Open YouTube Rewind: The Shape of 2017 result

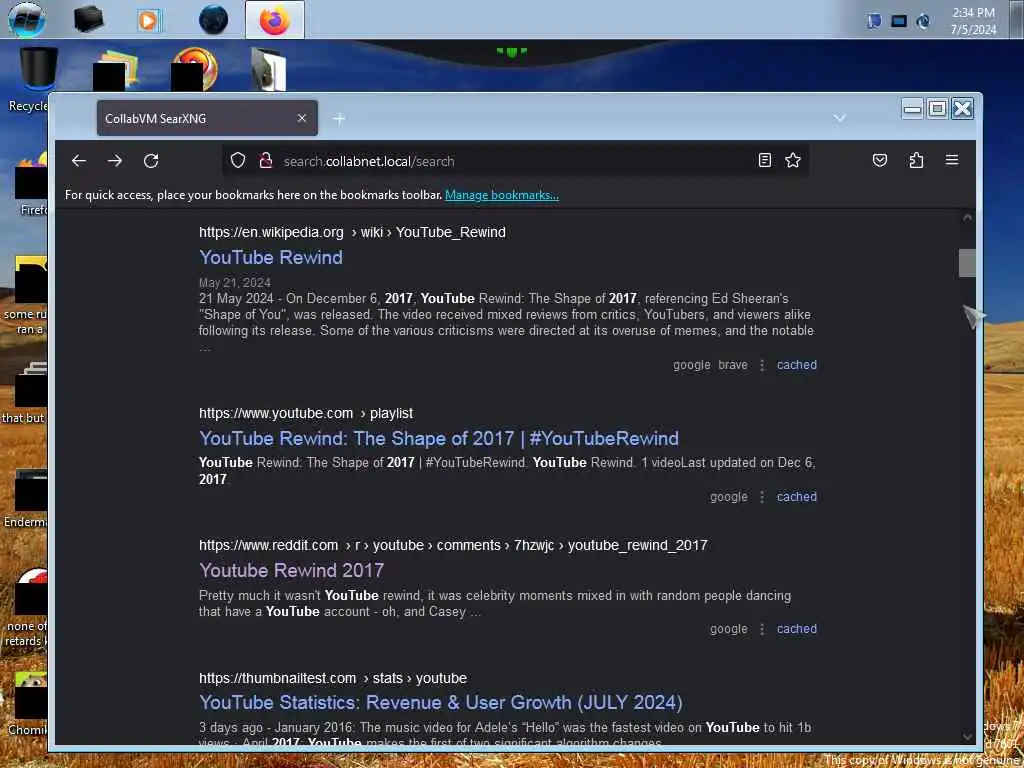coord(439,438)
